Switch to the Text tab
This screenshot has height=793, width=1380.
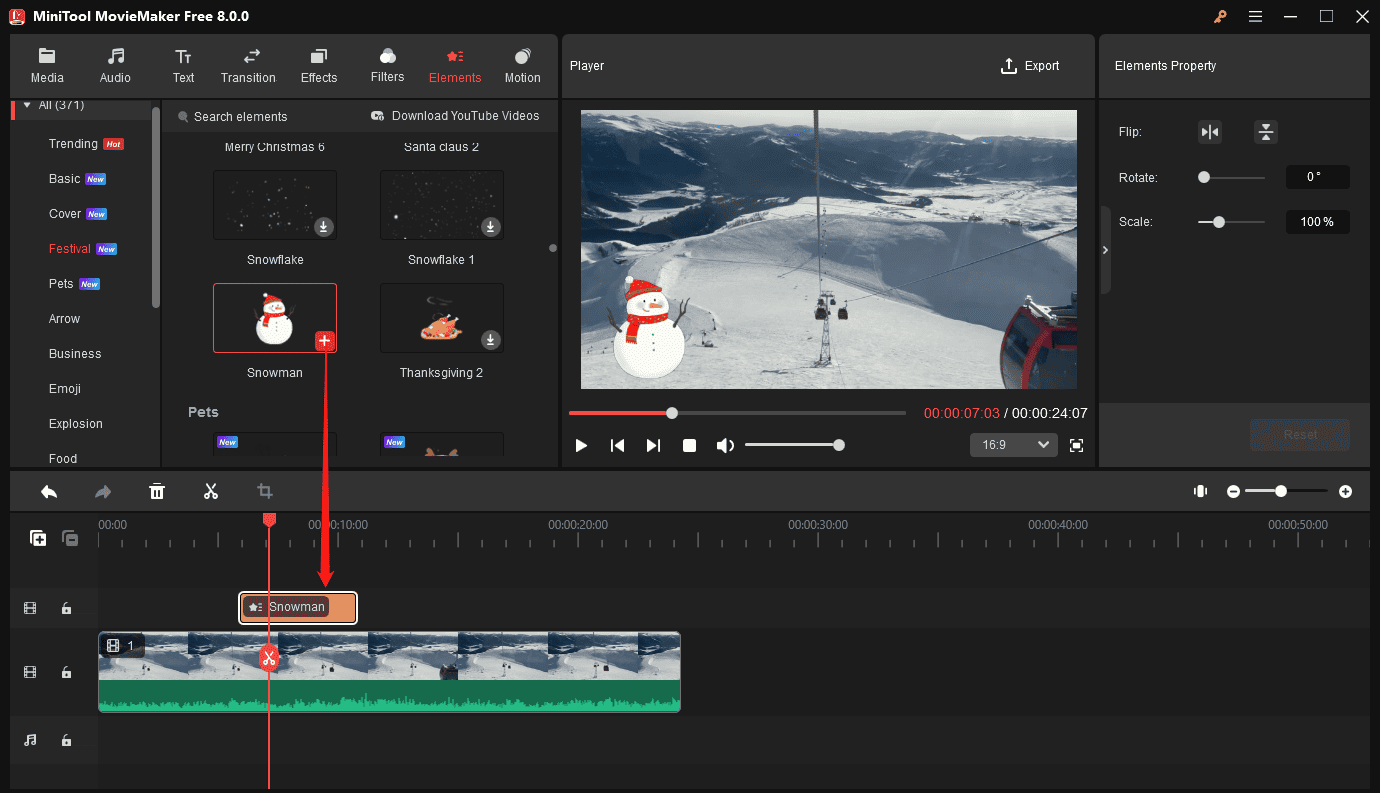point(183,66)
